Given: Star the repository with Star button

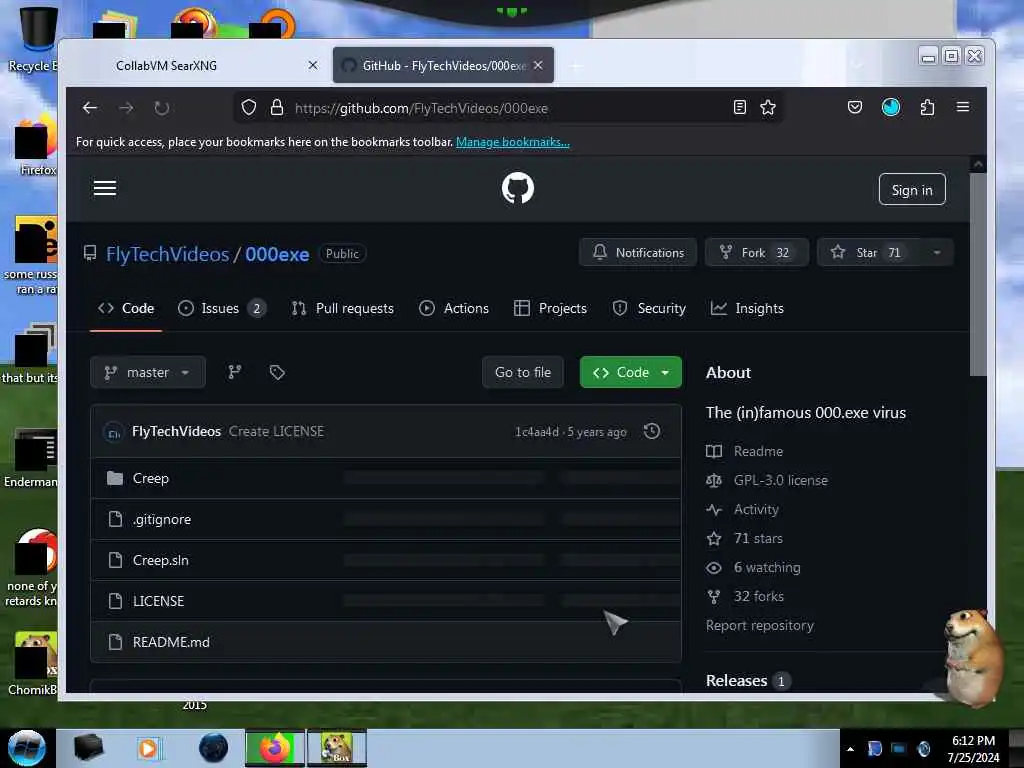Looking at the screenshot, I should coord(869,253).
